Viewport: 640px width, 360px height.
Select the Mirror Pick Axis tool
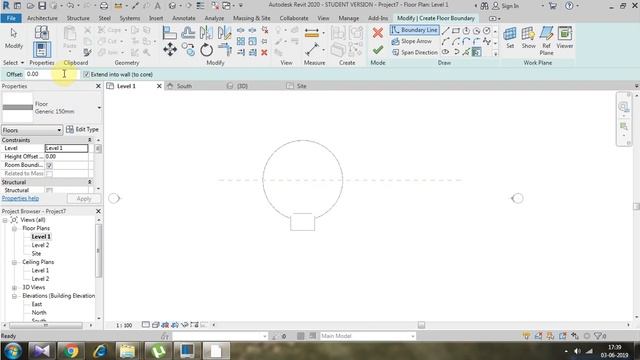tap(206, 33)
